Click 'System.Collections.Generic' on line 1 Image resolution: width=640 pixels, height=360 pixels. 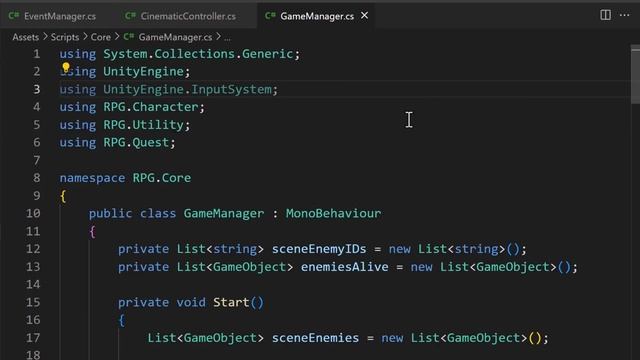point(198,54)
